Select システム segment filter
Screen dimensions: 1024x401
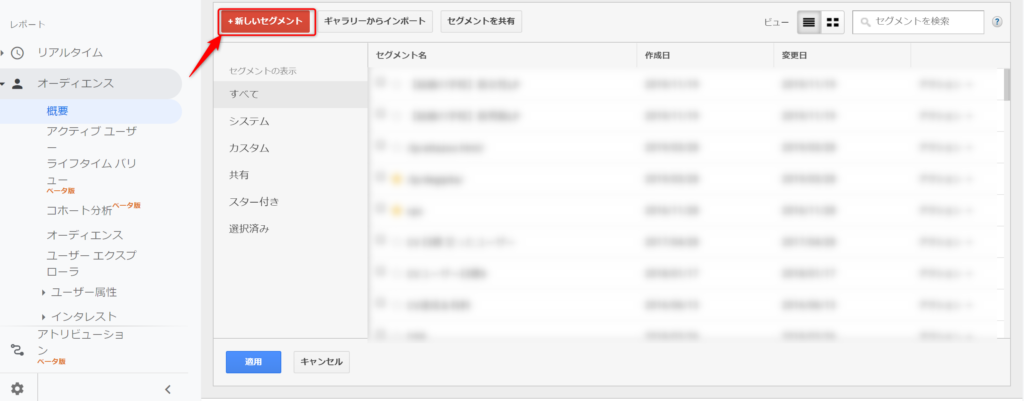click(x=291, y=121)
